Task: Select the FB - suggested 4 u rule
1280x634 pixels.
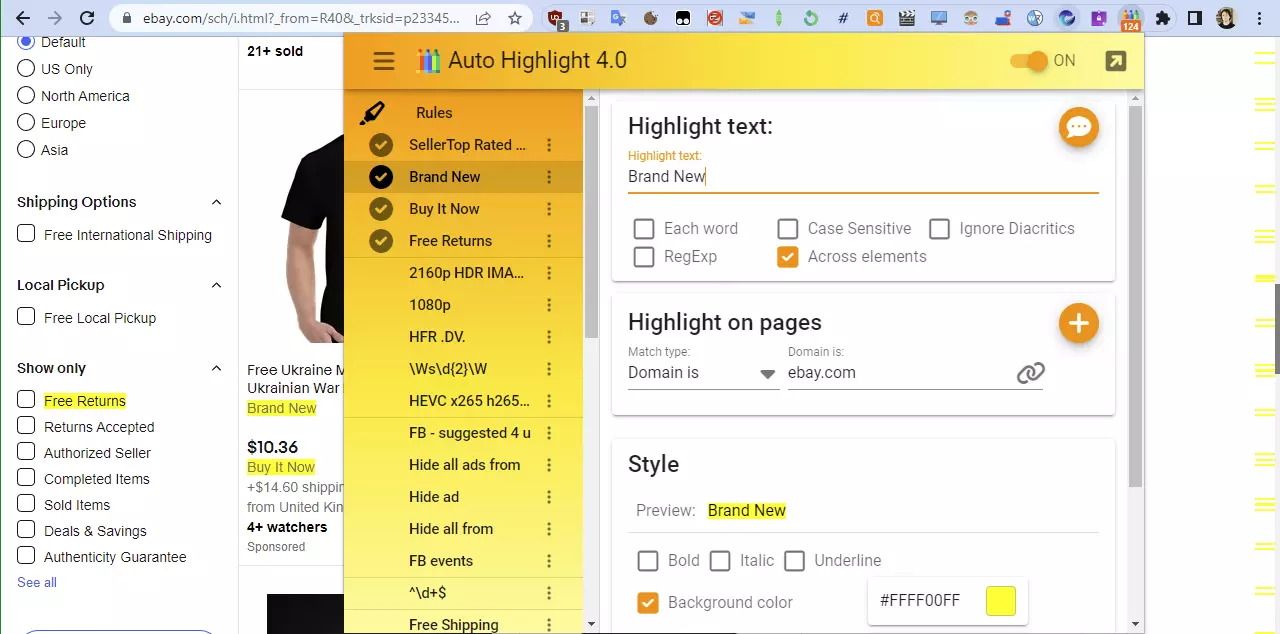Action: point(470,433)
